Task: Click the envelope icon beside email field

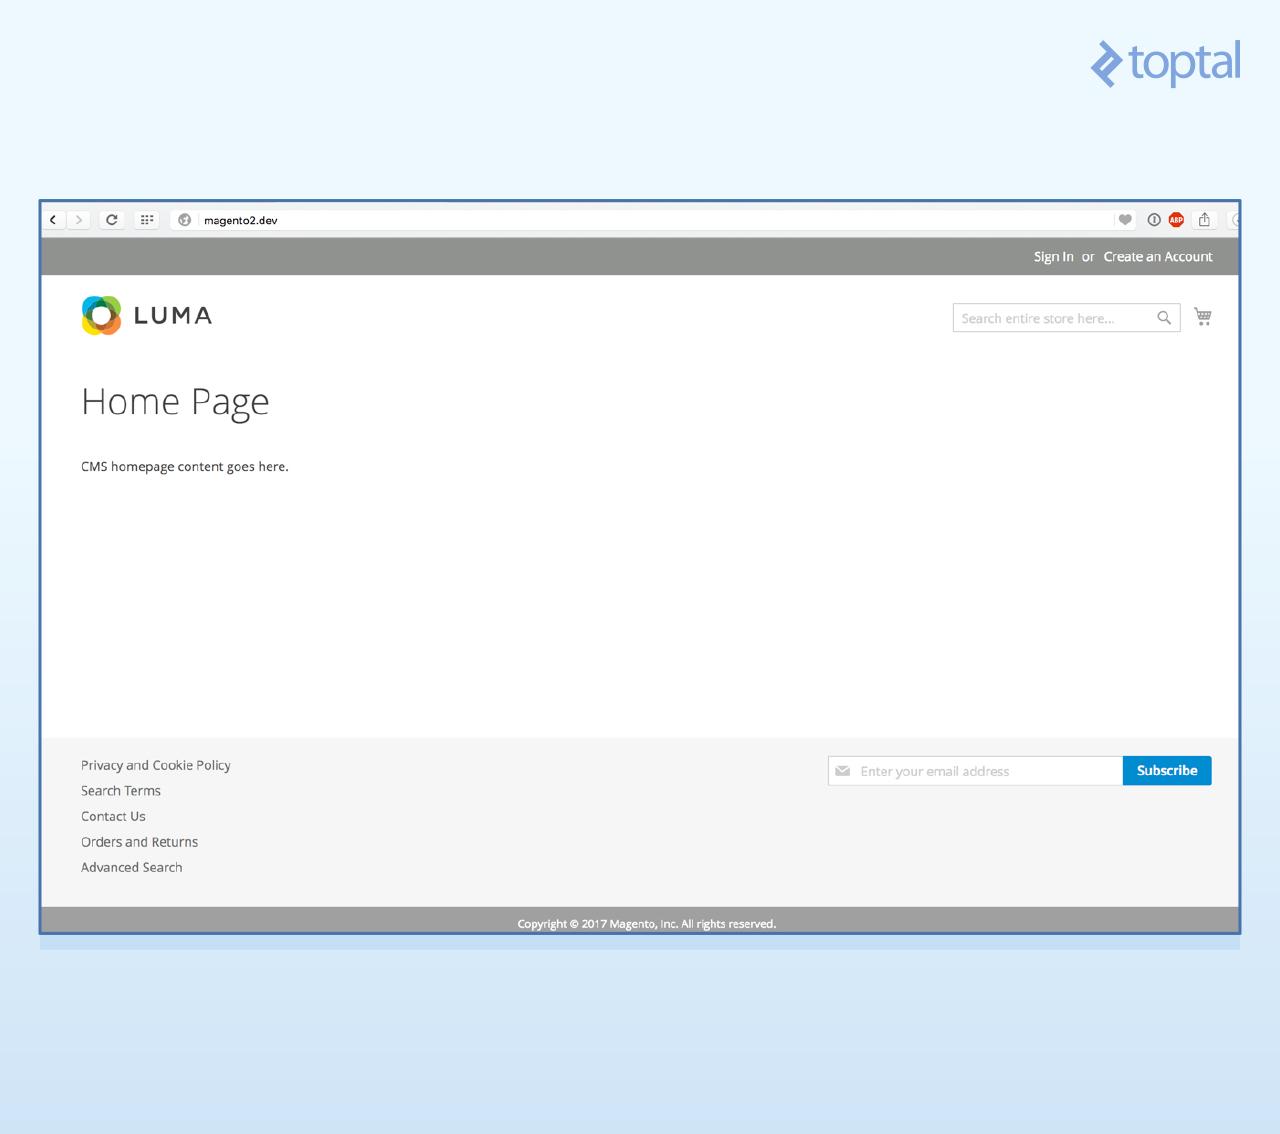Action: point(844,770)
